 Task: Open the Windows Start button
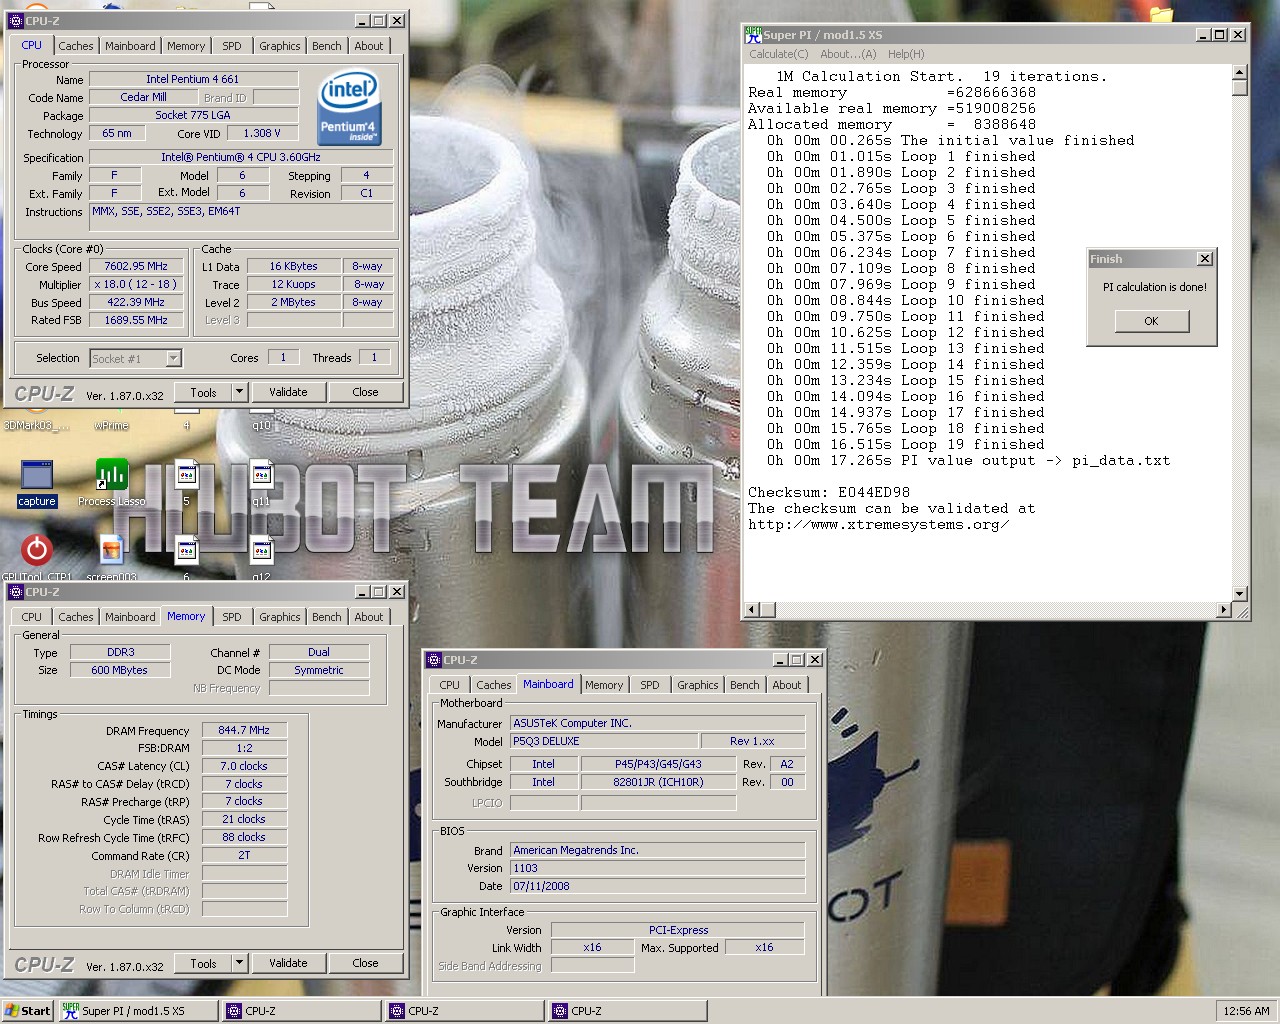click(x=28, y=1010)
